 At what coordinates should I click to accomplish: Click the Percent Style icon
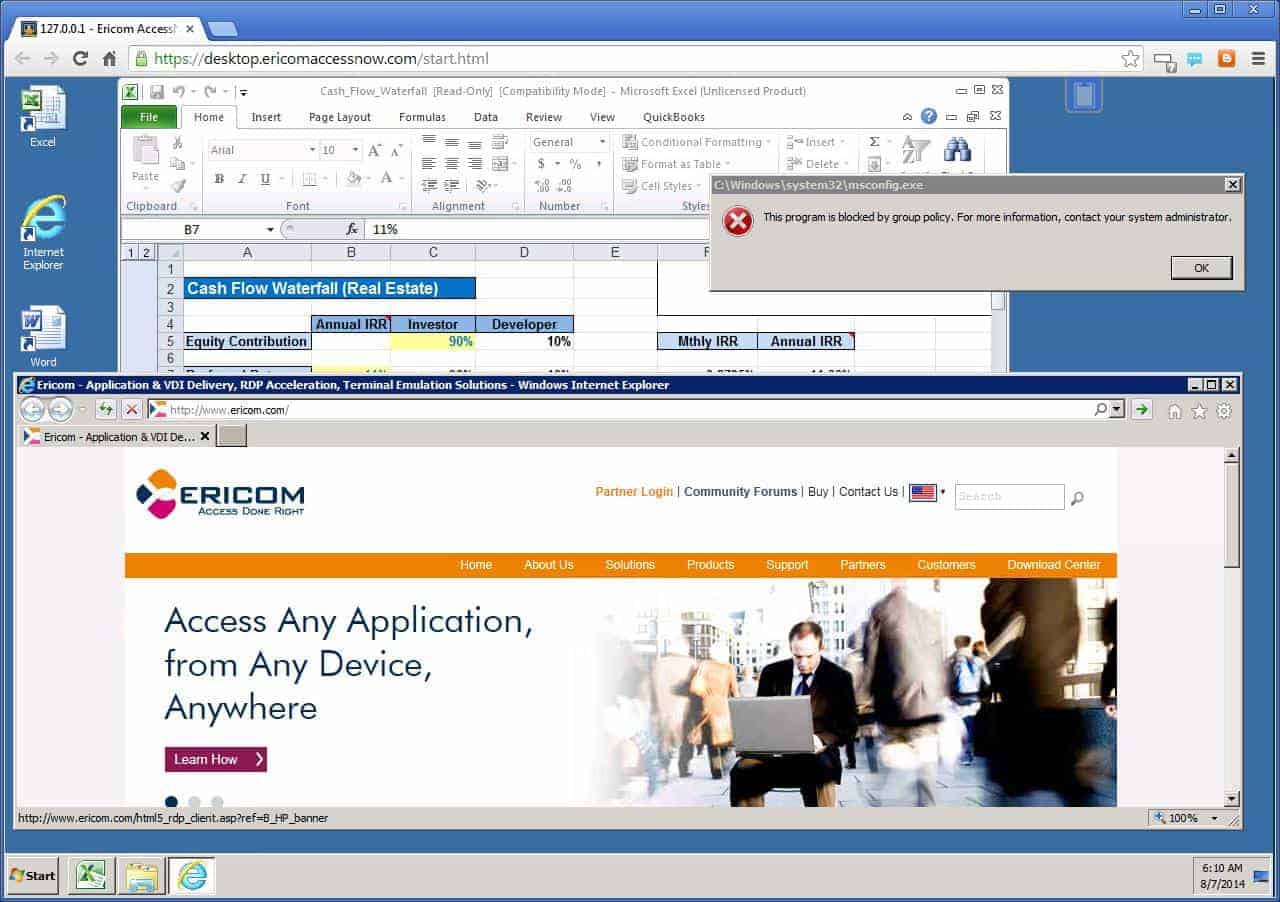click(x=575, y=164)
